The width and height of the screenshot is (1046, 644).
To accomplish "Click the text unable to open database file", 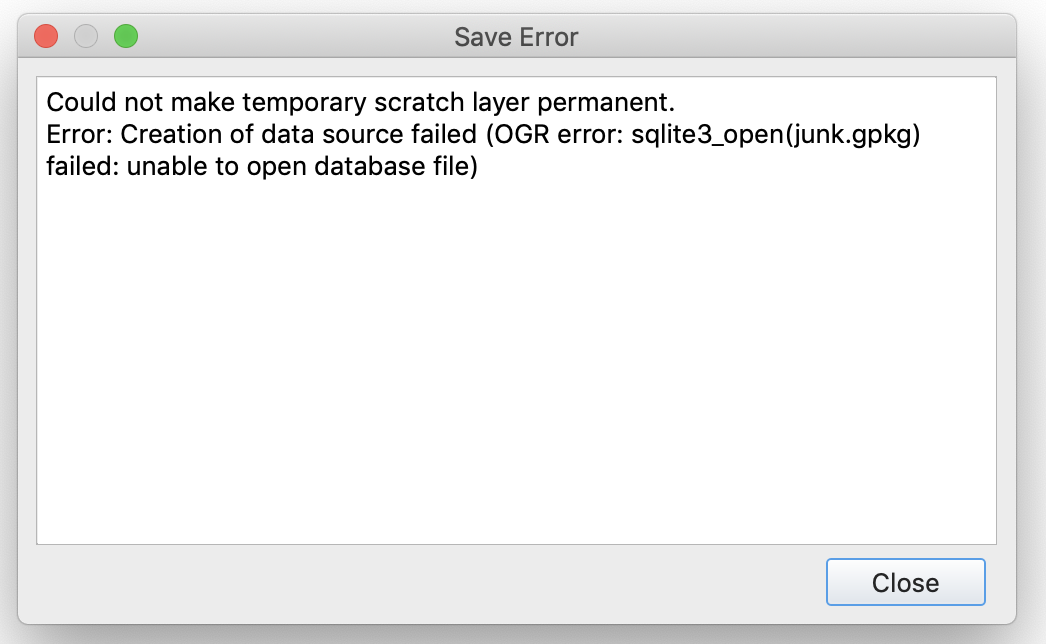I will (300, 166).
